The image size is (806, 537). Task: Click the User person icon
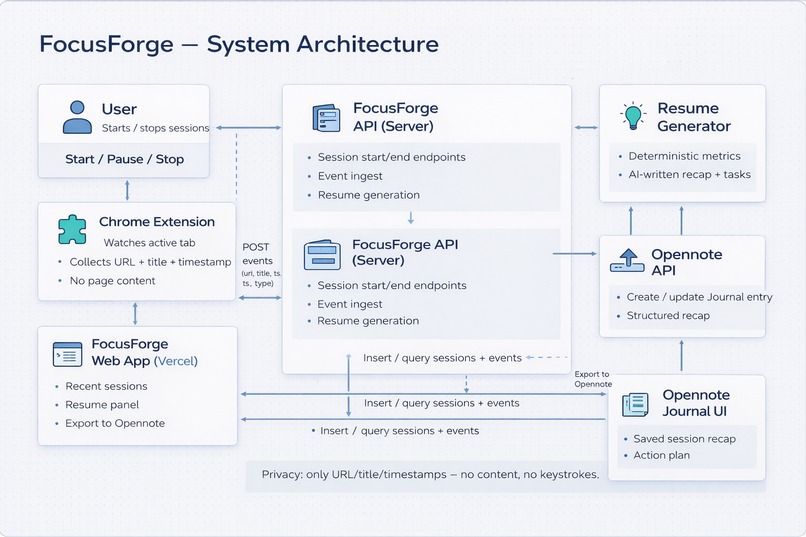[77, 117]
